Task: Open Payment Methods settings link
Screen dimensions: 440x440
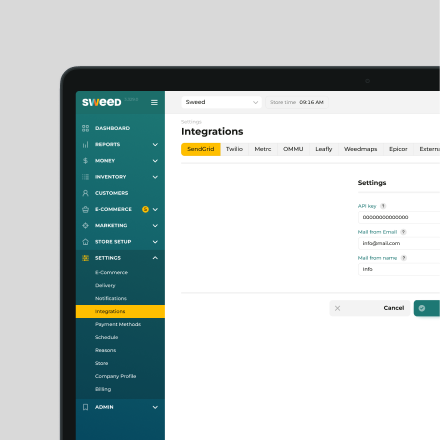Action: coord(118,324)
